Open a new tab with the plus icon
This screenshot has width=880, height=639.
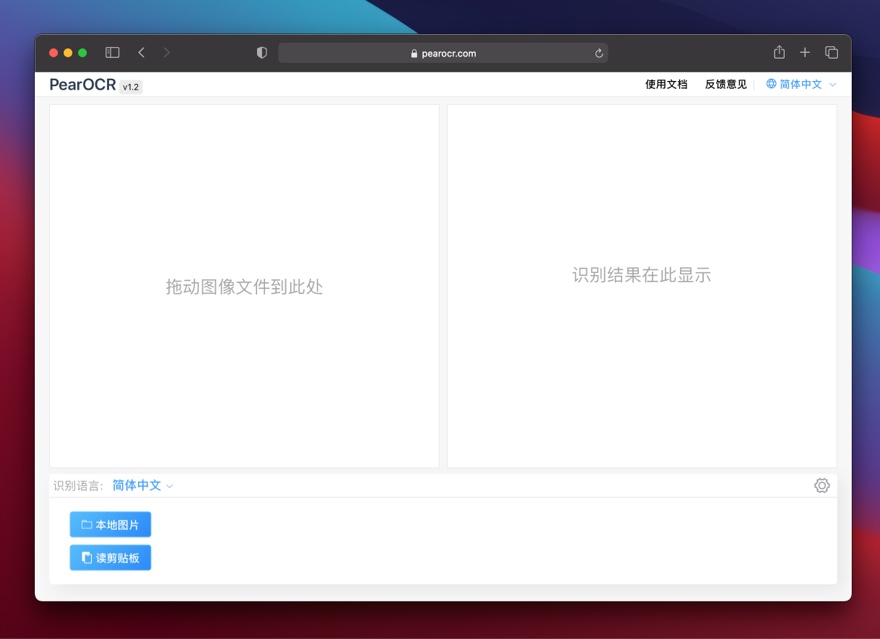tap(804, 52)
